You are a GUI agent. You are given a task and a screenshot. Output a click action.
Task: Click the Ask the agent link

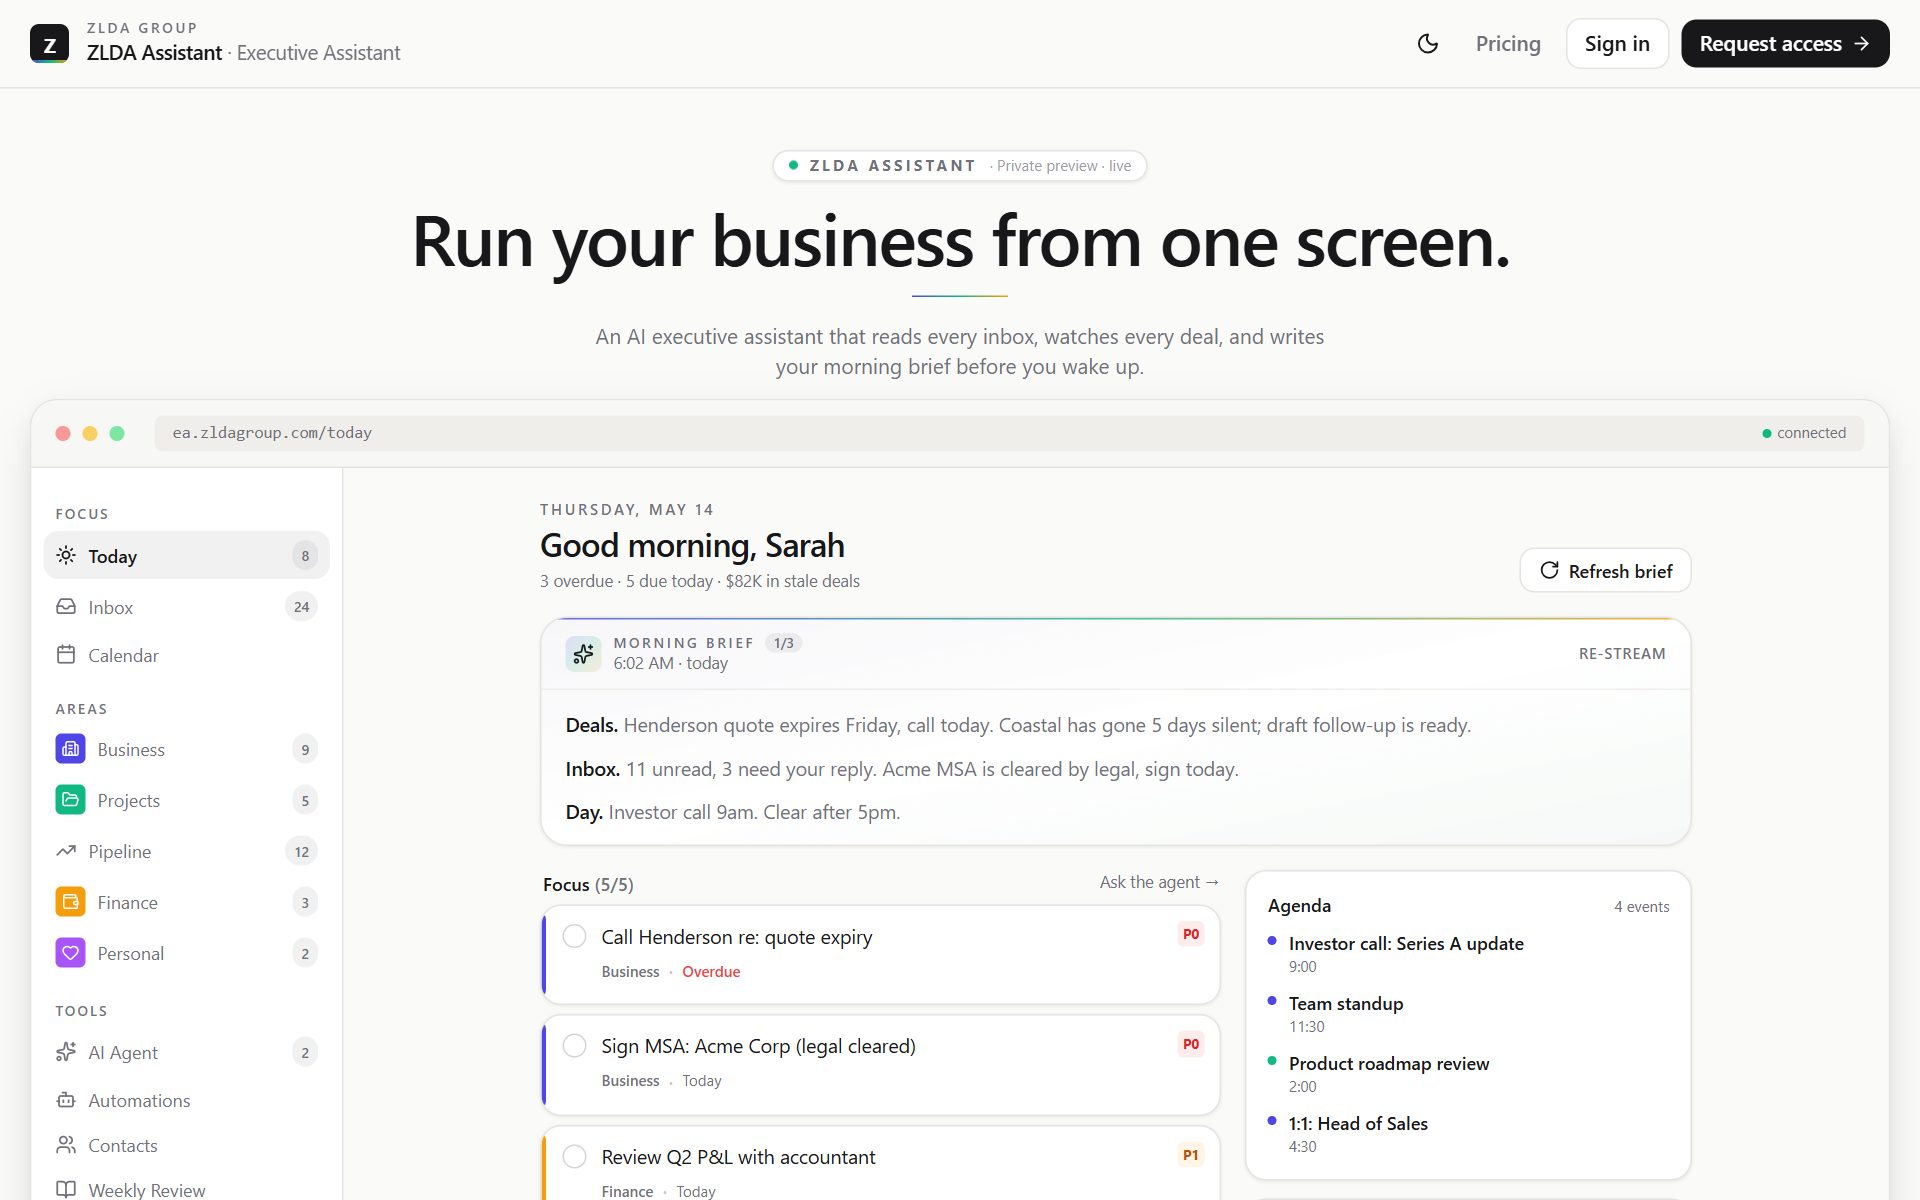click(1159, 882)
